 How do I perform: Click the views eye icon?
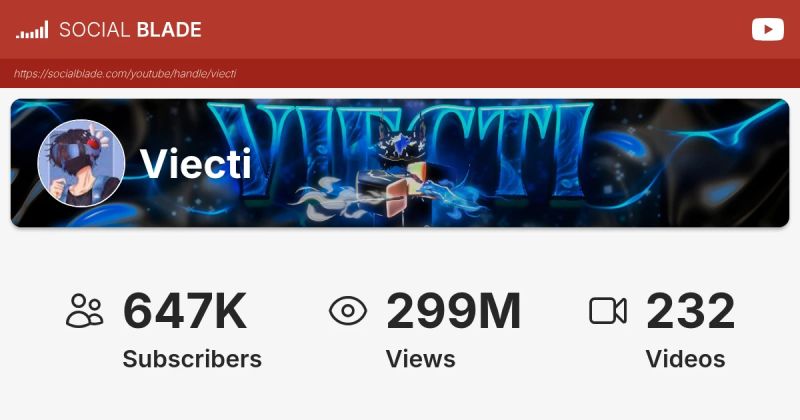tap(347, 311)
